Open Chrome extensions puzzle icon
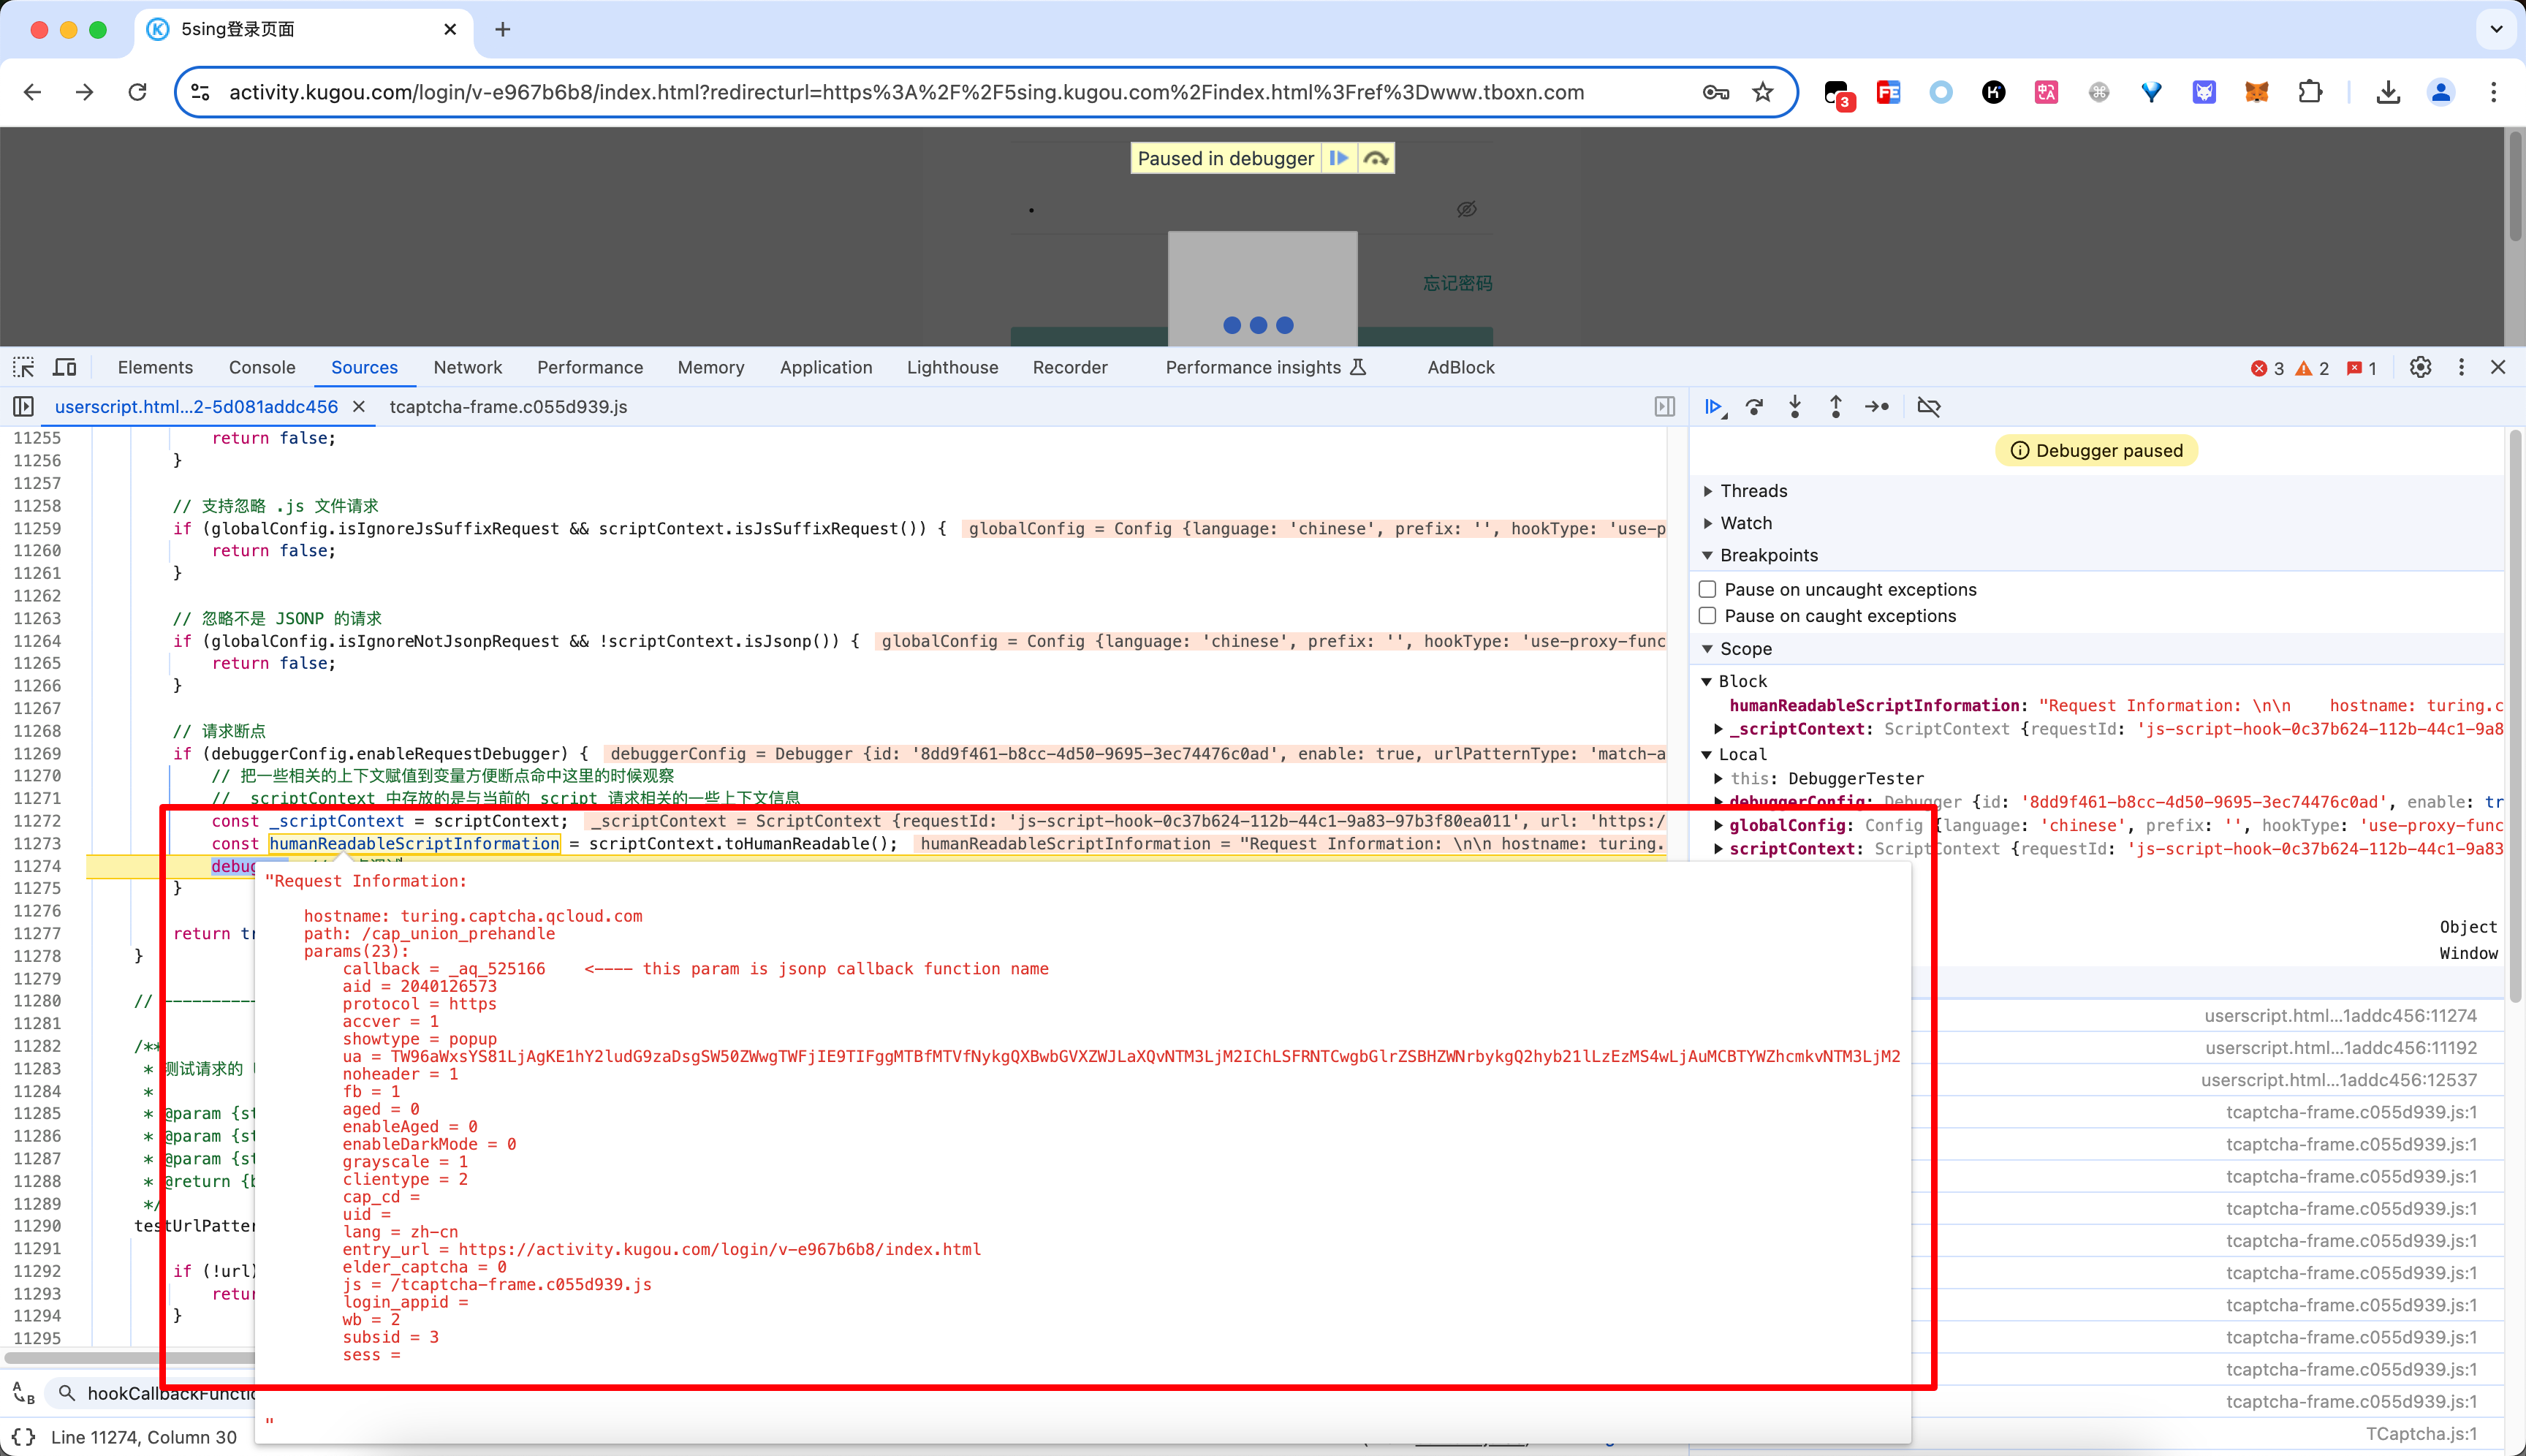 [2310, 92]
